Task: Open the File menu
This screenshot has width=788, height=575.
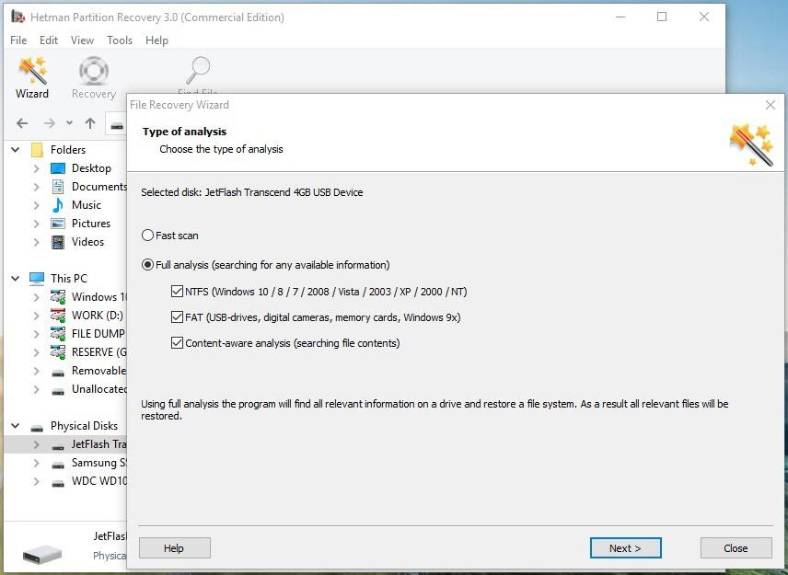Action: 18,40
